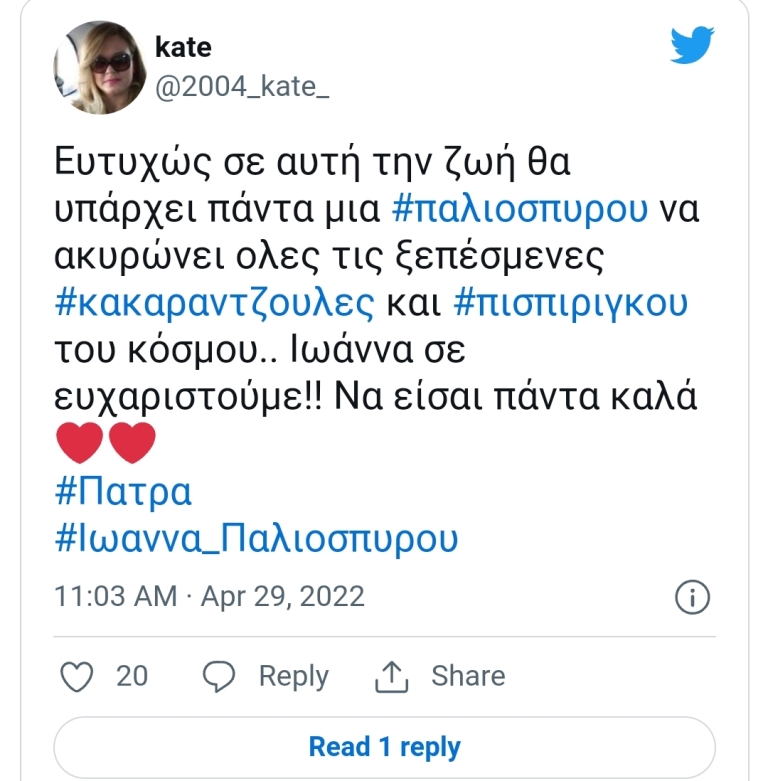The width and height of the screenshot is (768, 781).
Task: Open the #Ιωαννα_Παλιοσπυρου hashtag
Action: pyautogui.click(x=257, y=540)
